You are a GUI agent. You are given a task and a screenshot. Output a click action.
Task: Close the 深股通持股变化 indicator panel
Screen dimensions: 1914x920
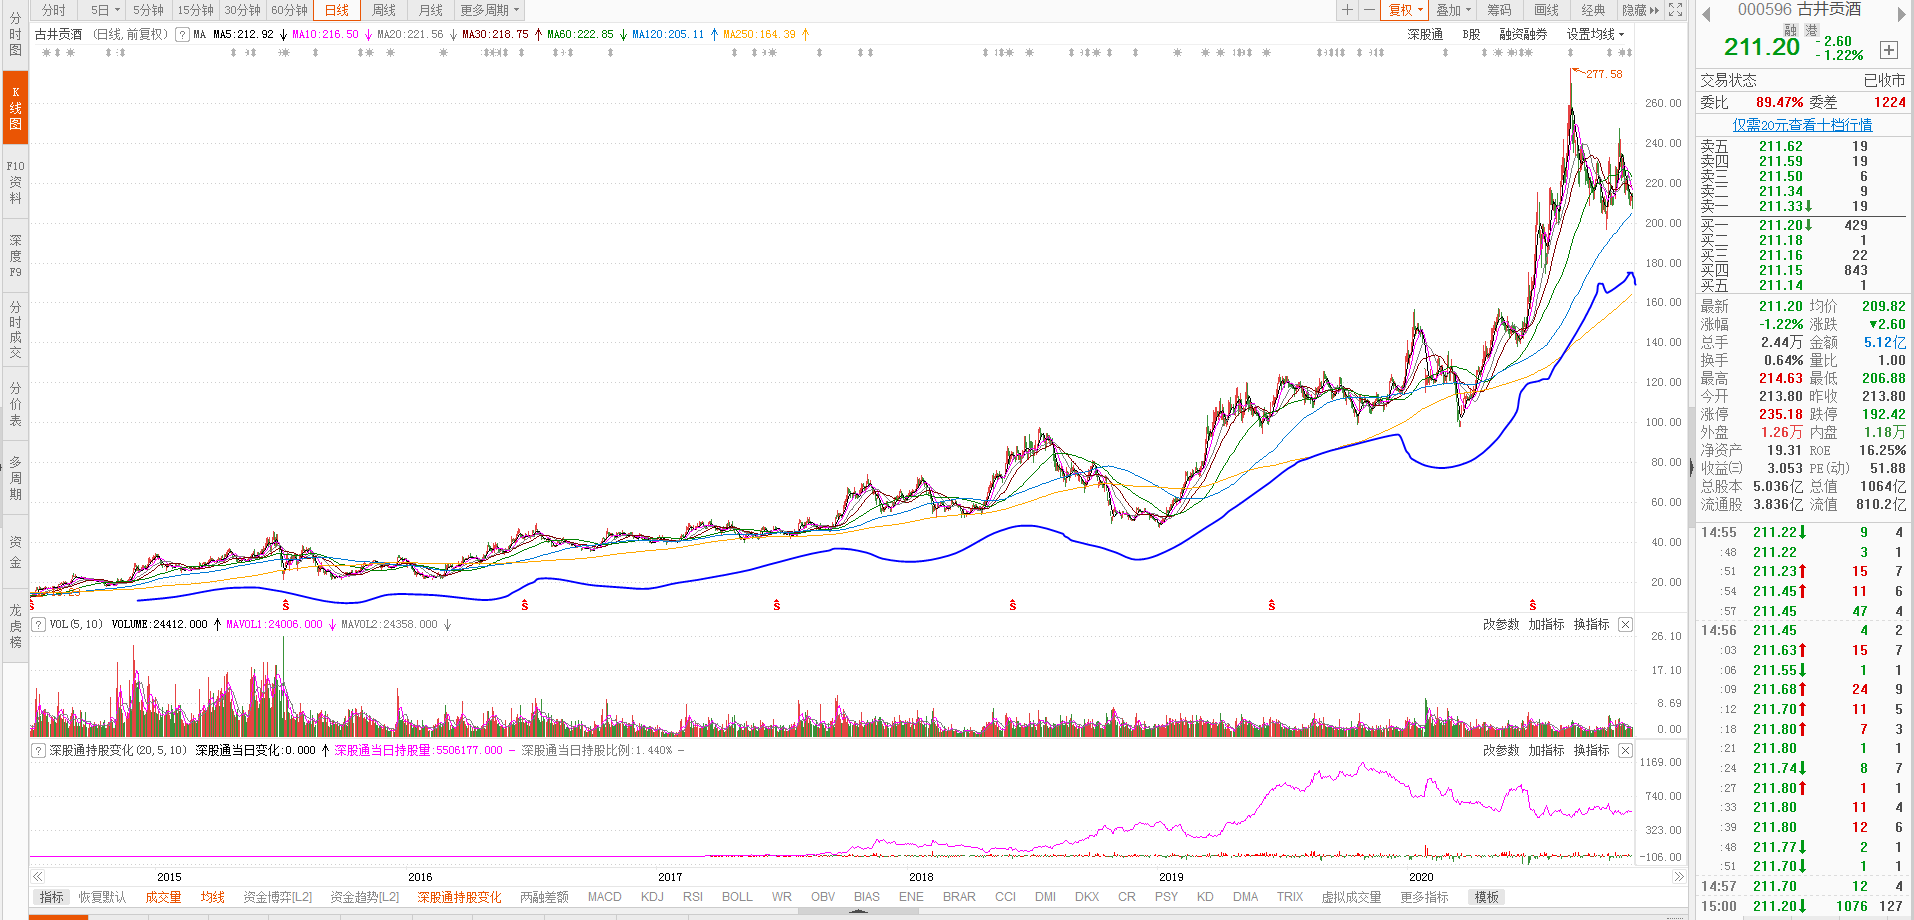(x=1625, y=750)
